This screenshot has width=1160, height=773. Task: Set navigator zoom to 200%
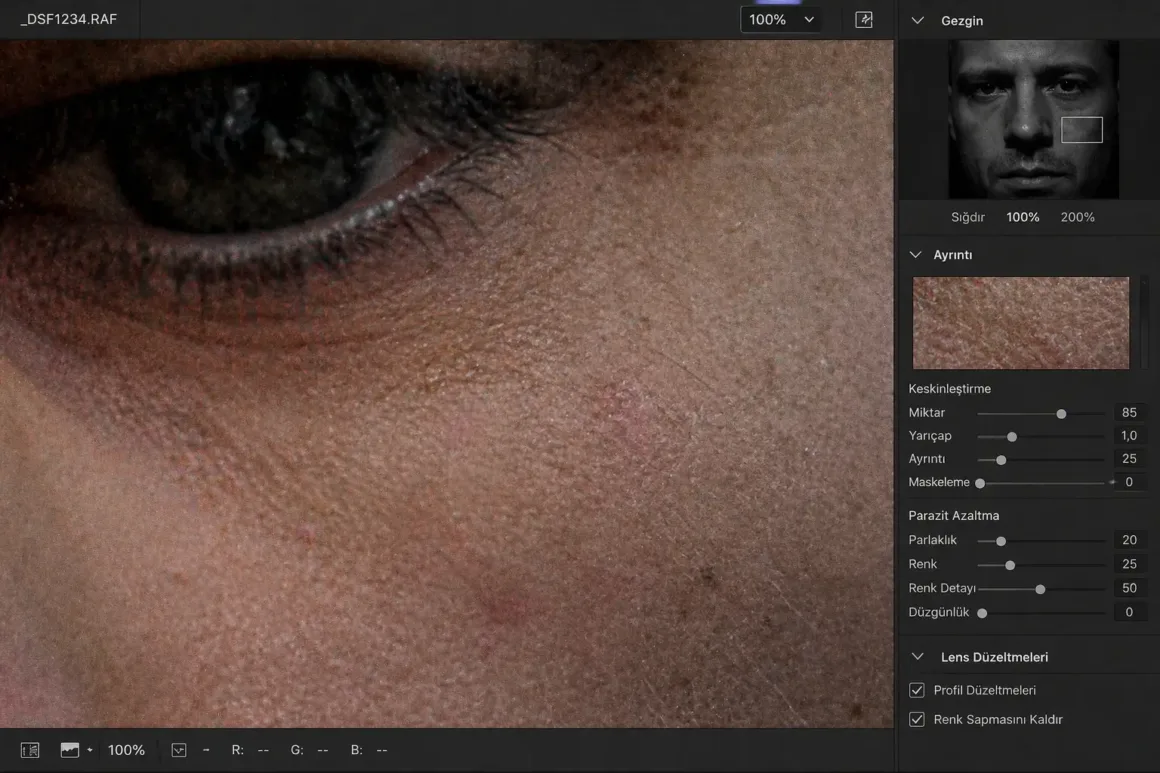(x=1077, y=217)
